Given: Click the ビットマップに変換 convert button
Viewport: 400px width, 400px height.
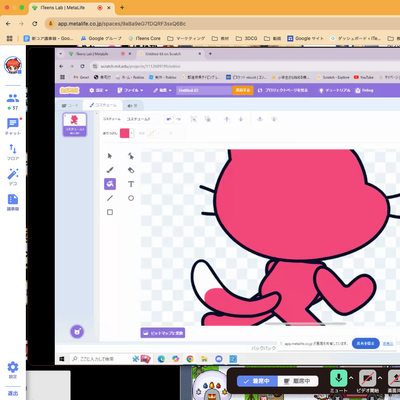Looking at the screenshot, I should click(x=163, y=333).
